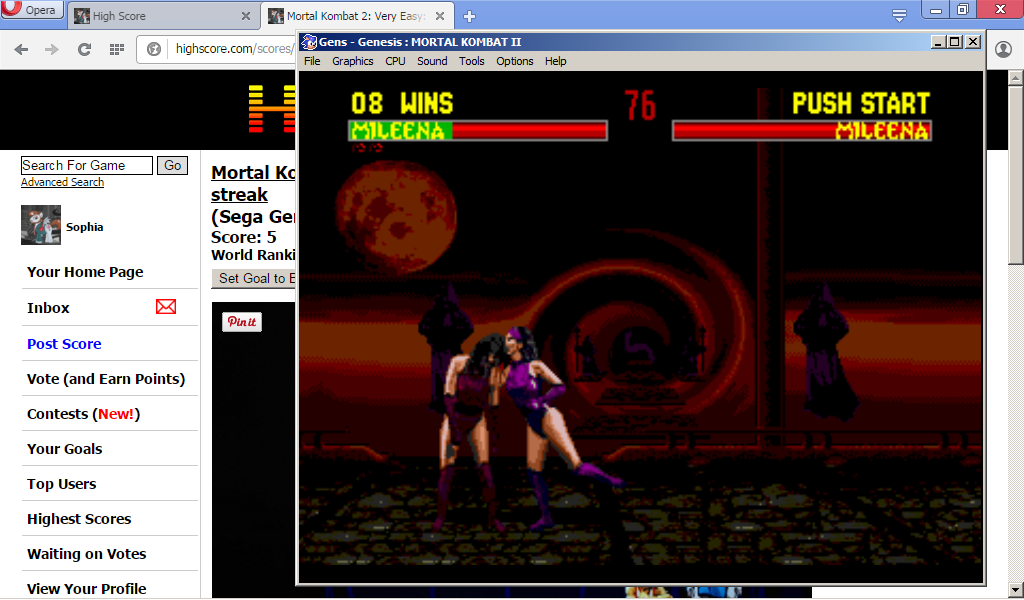Follow the Advanced Search link
Viewport: 1024px width, 600px height.
pos(62,182)
